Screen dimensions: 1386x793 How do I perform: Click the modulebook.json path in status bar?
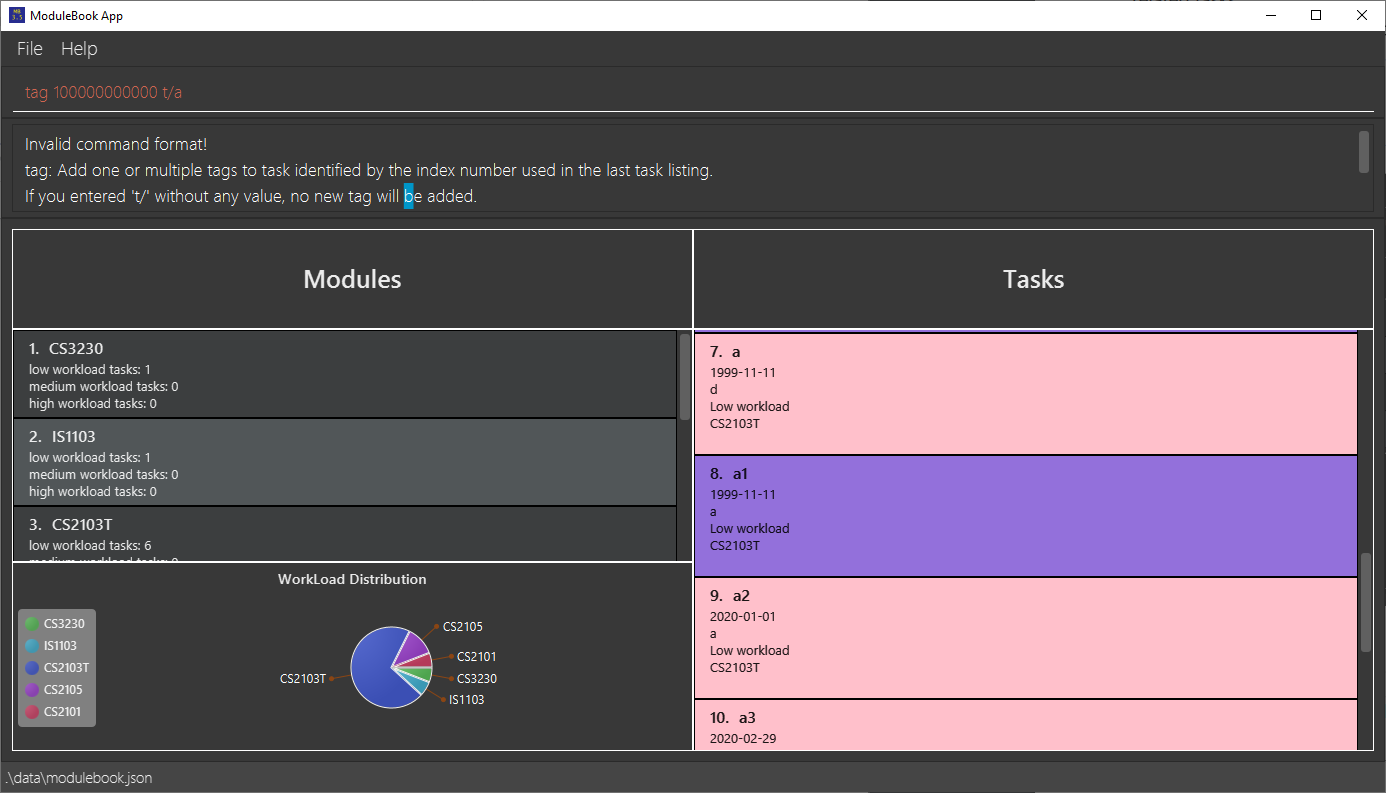pyautogui.click(x=78, y=778)
